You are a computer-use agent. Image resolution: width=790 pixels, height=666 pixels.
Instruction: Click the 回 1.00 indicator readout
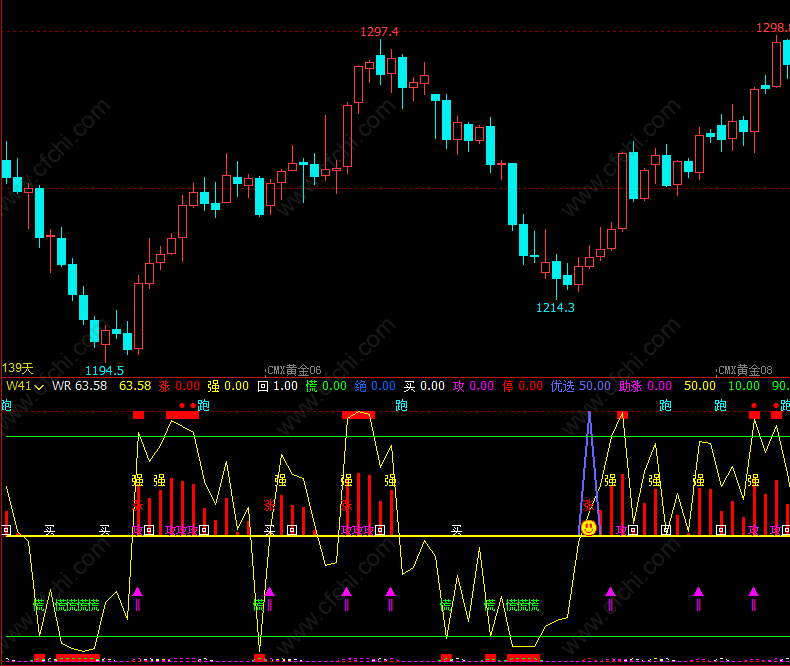tap(278, 386)
